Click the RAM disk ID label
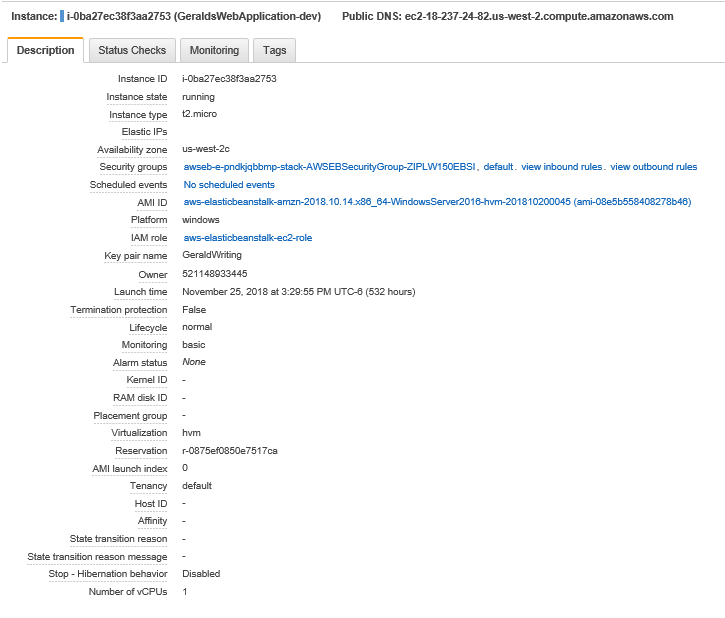725x618 pixels. click(140, 398)
